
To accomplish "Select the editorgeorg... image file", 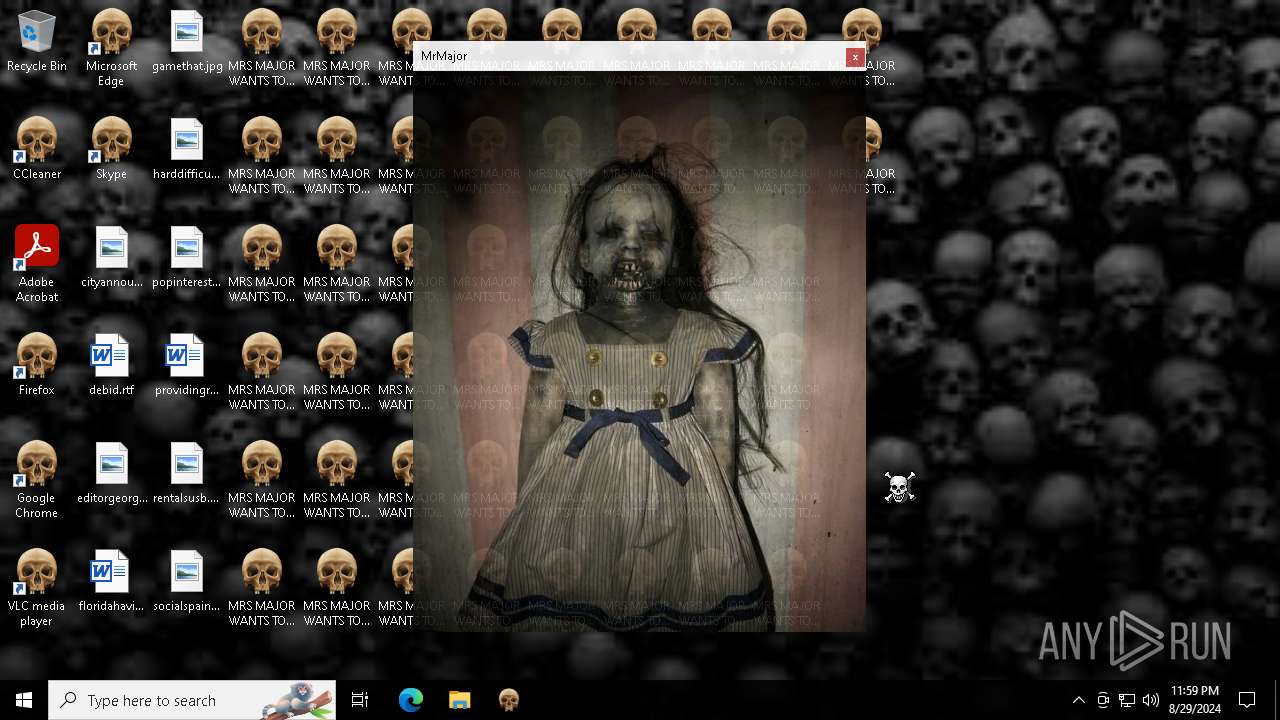I will tap(111, 473).
